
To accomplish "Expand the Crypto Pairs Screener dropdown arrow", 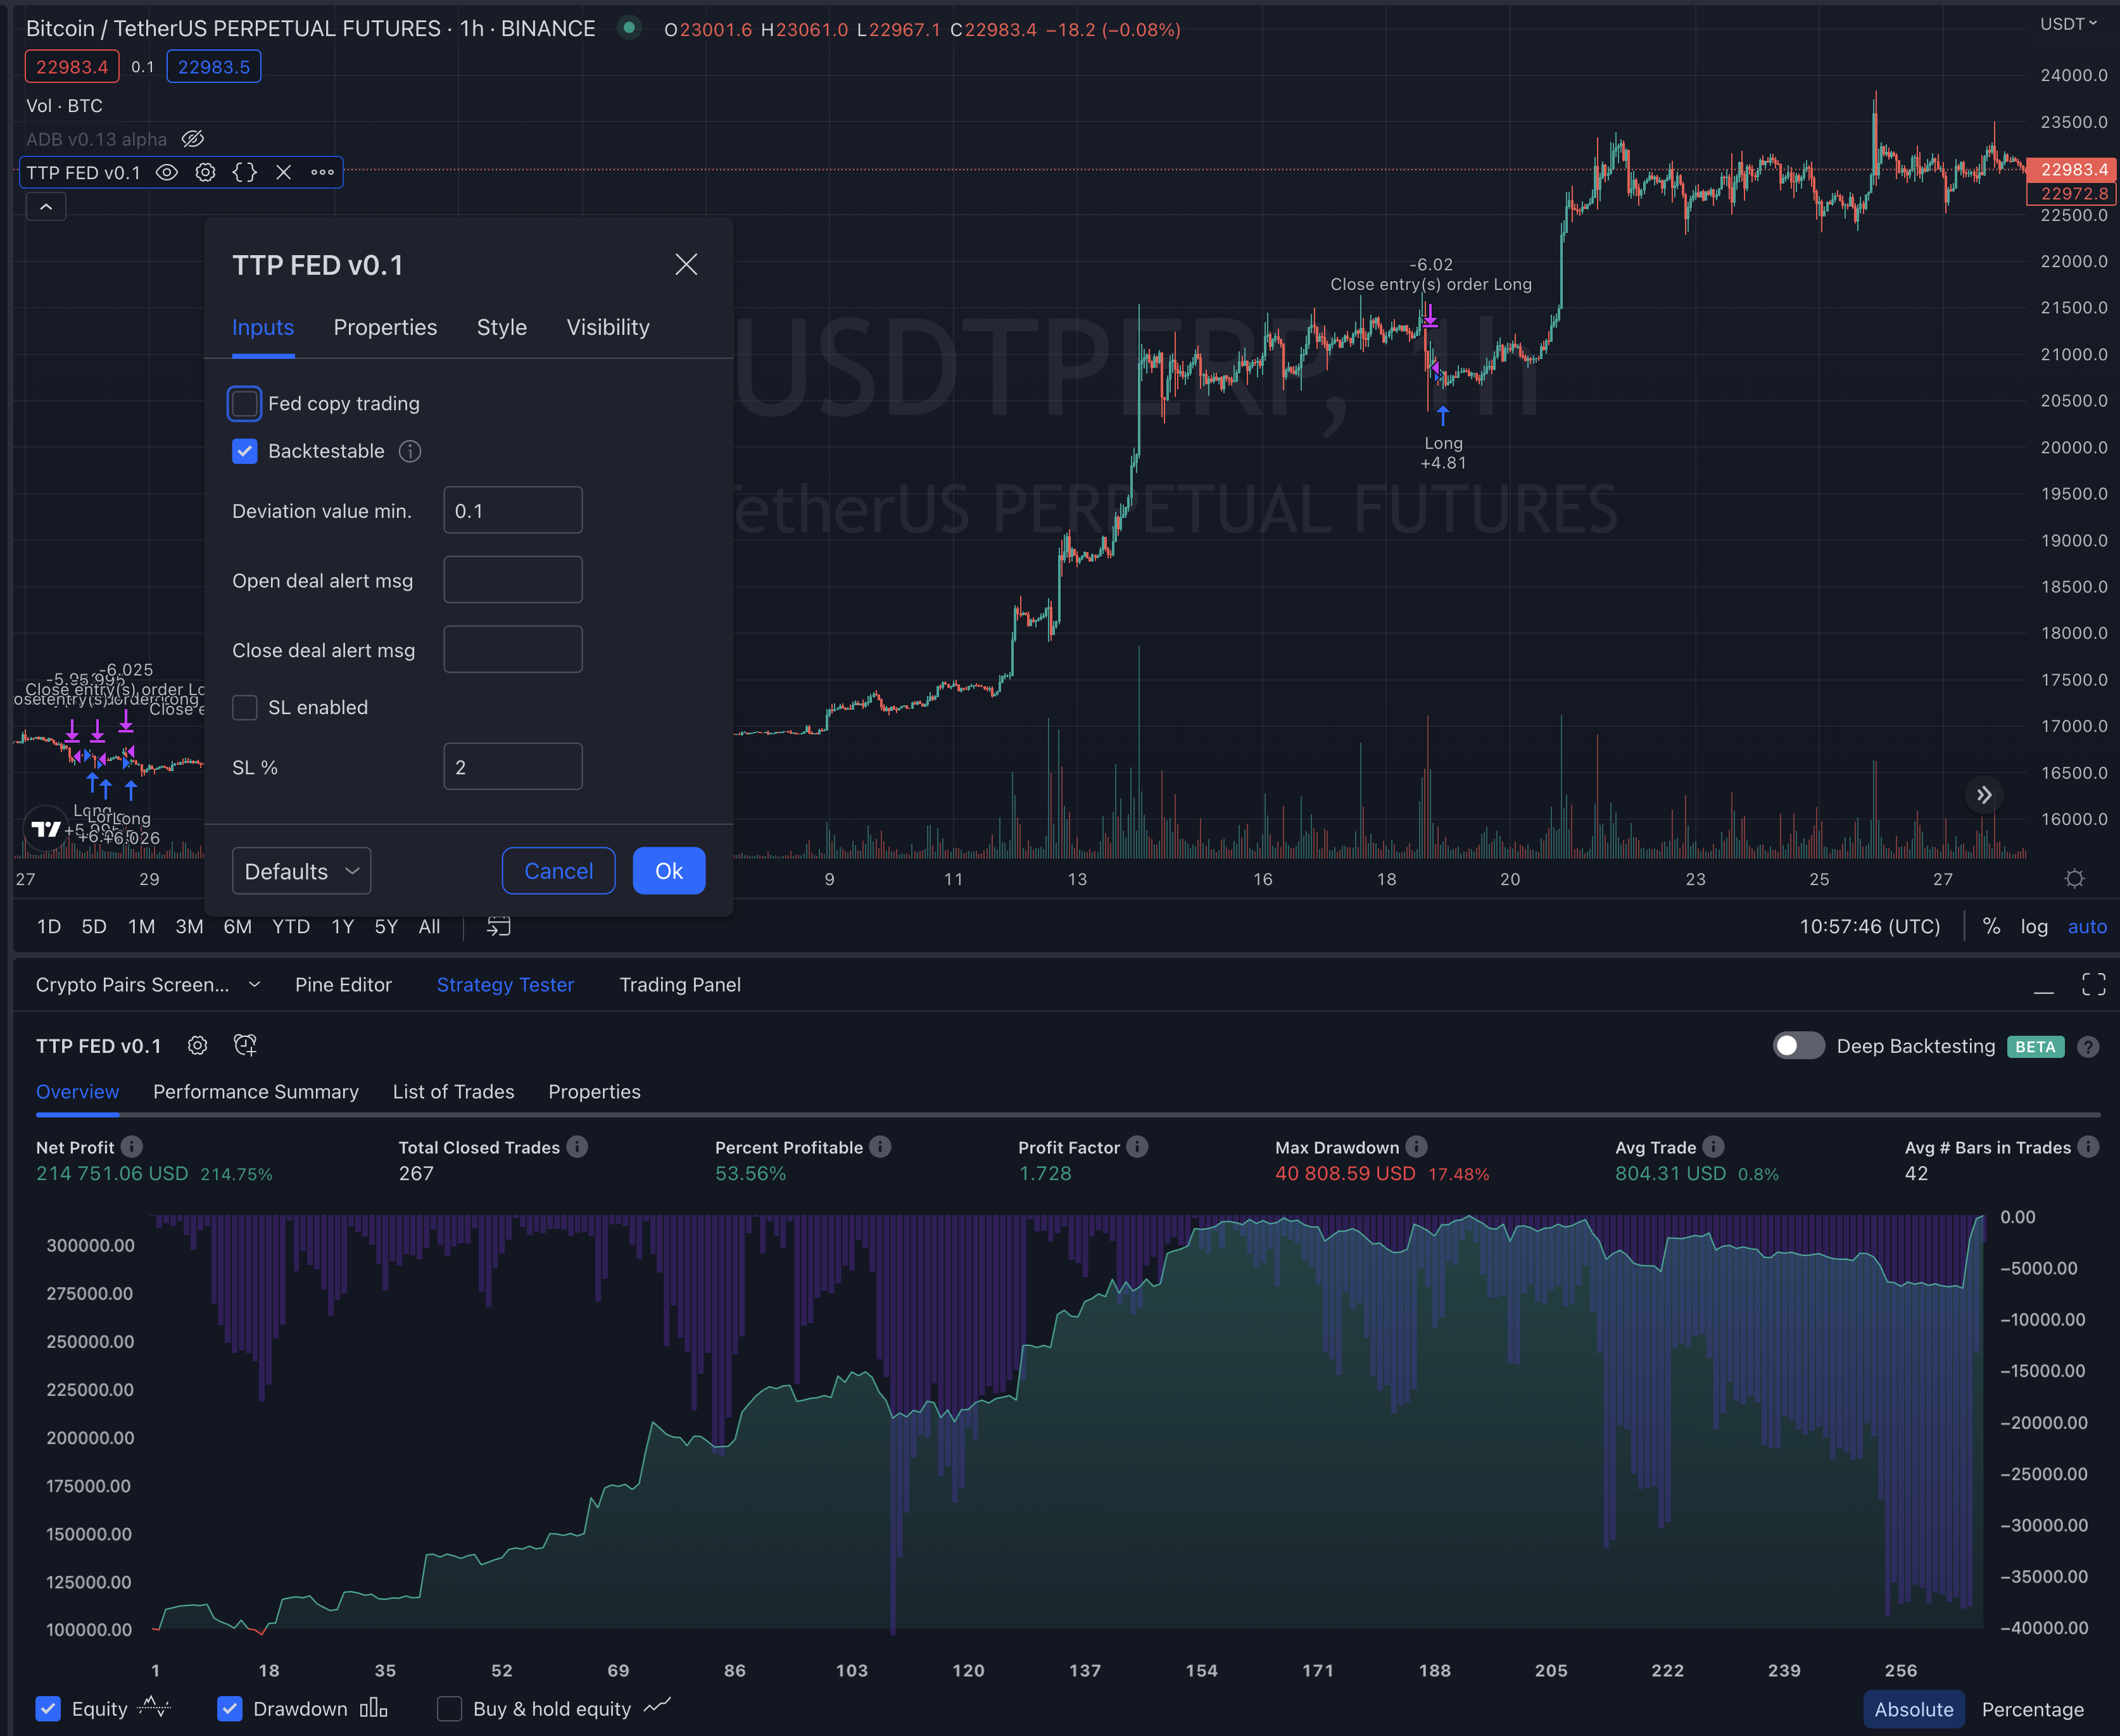I will point(254,985).
